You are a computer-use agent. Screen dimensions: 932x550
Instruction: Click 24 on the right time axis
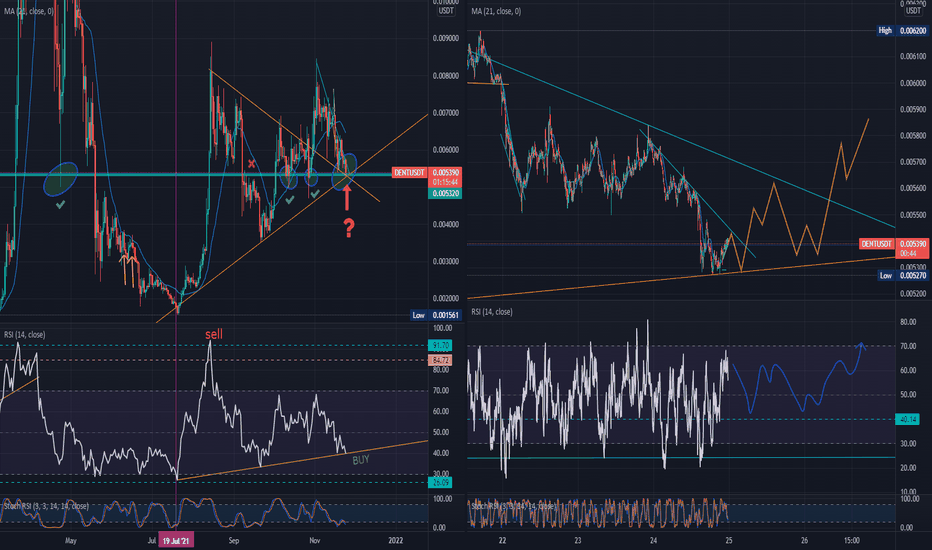point(653,540)
